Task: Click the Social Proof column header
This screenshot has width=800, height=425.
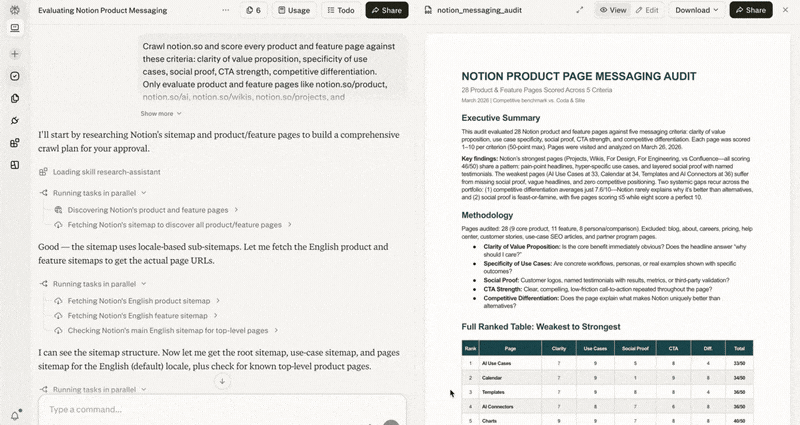Action: tap(635, 348)
